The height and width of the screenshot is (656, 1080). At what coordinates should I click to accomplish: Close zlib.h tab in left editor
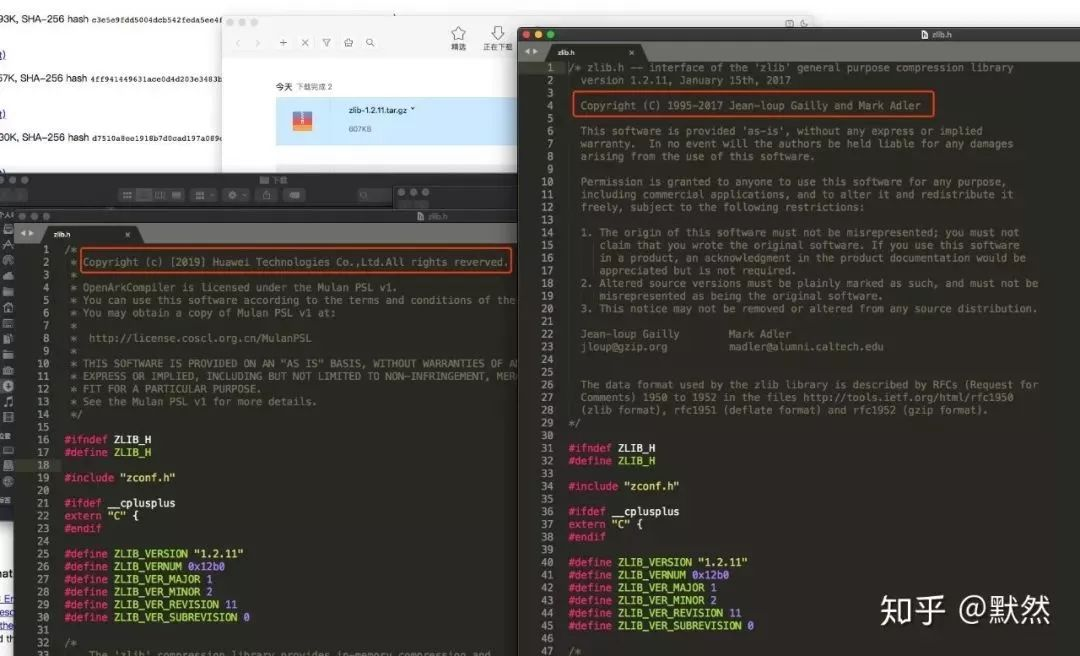click(127, 235)
